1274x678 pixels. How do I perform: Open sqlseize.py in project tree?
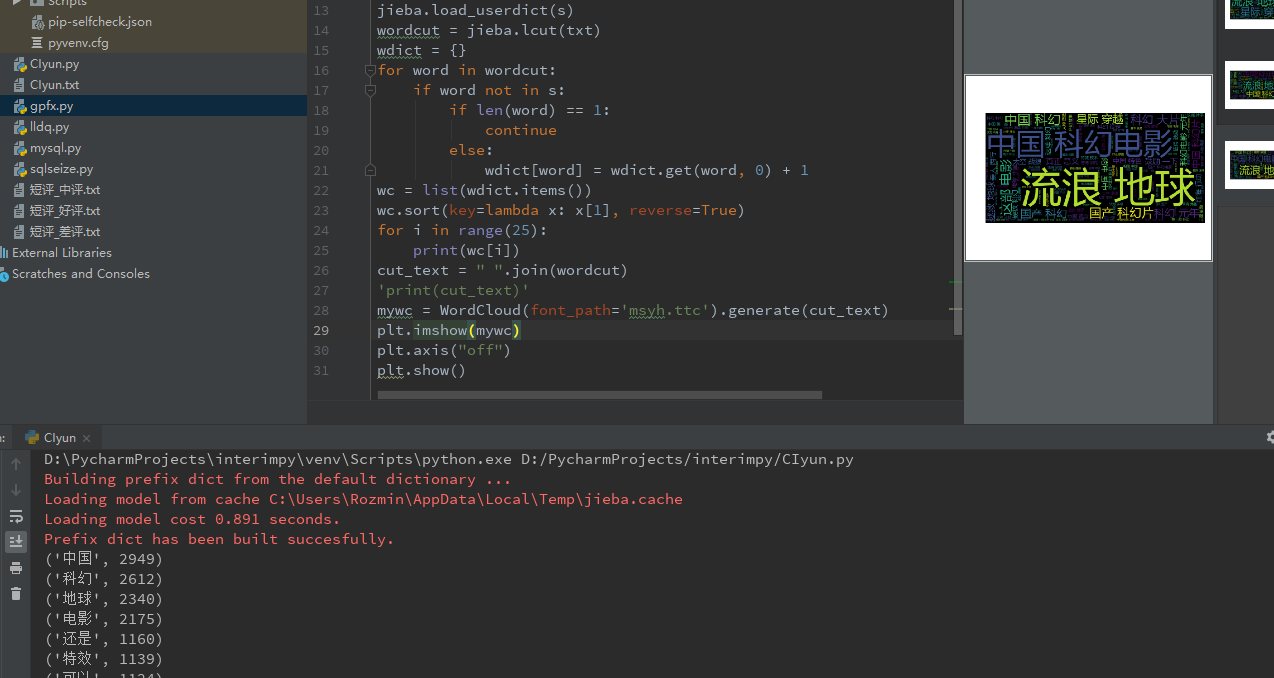(61, 169)
